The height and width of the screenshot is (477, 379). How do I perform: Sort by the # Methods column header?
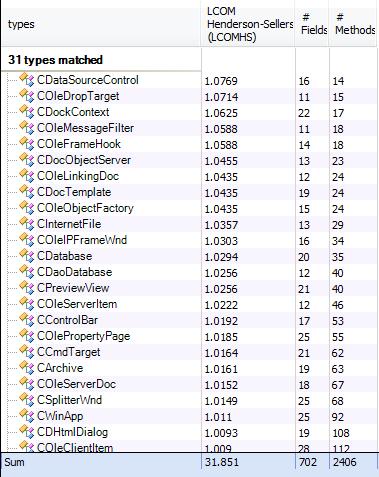354,24
